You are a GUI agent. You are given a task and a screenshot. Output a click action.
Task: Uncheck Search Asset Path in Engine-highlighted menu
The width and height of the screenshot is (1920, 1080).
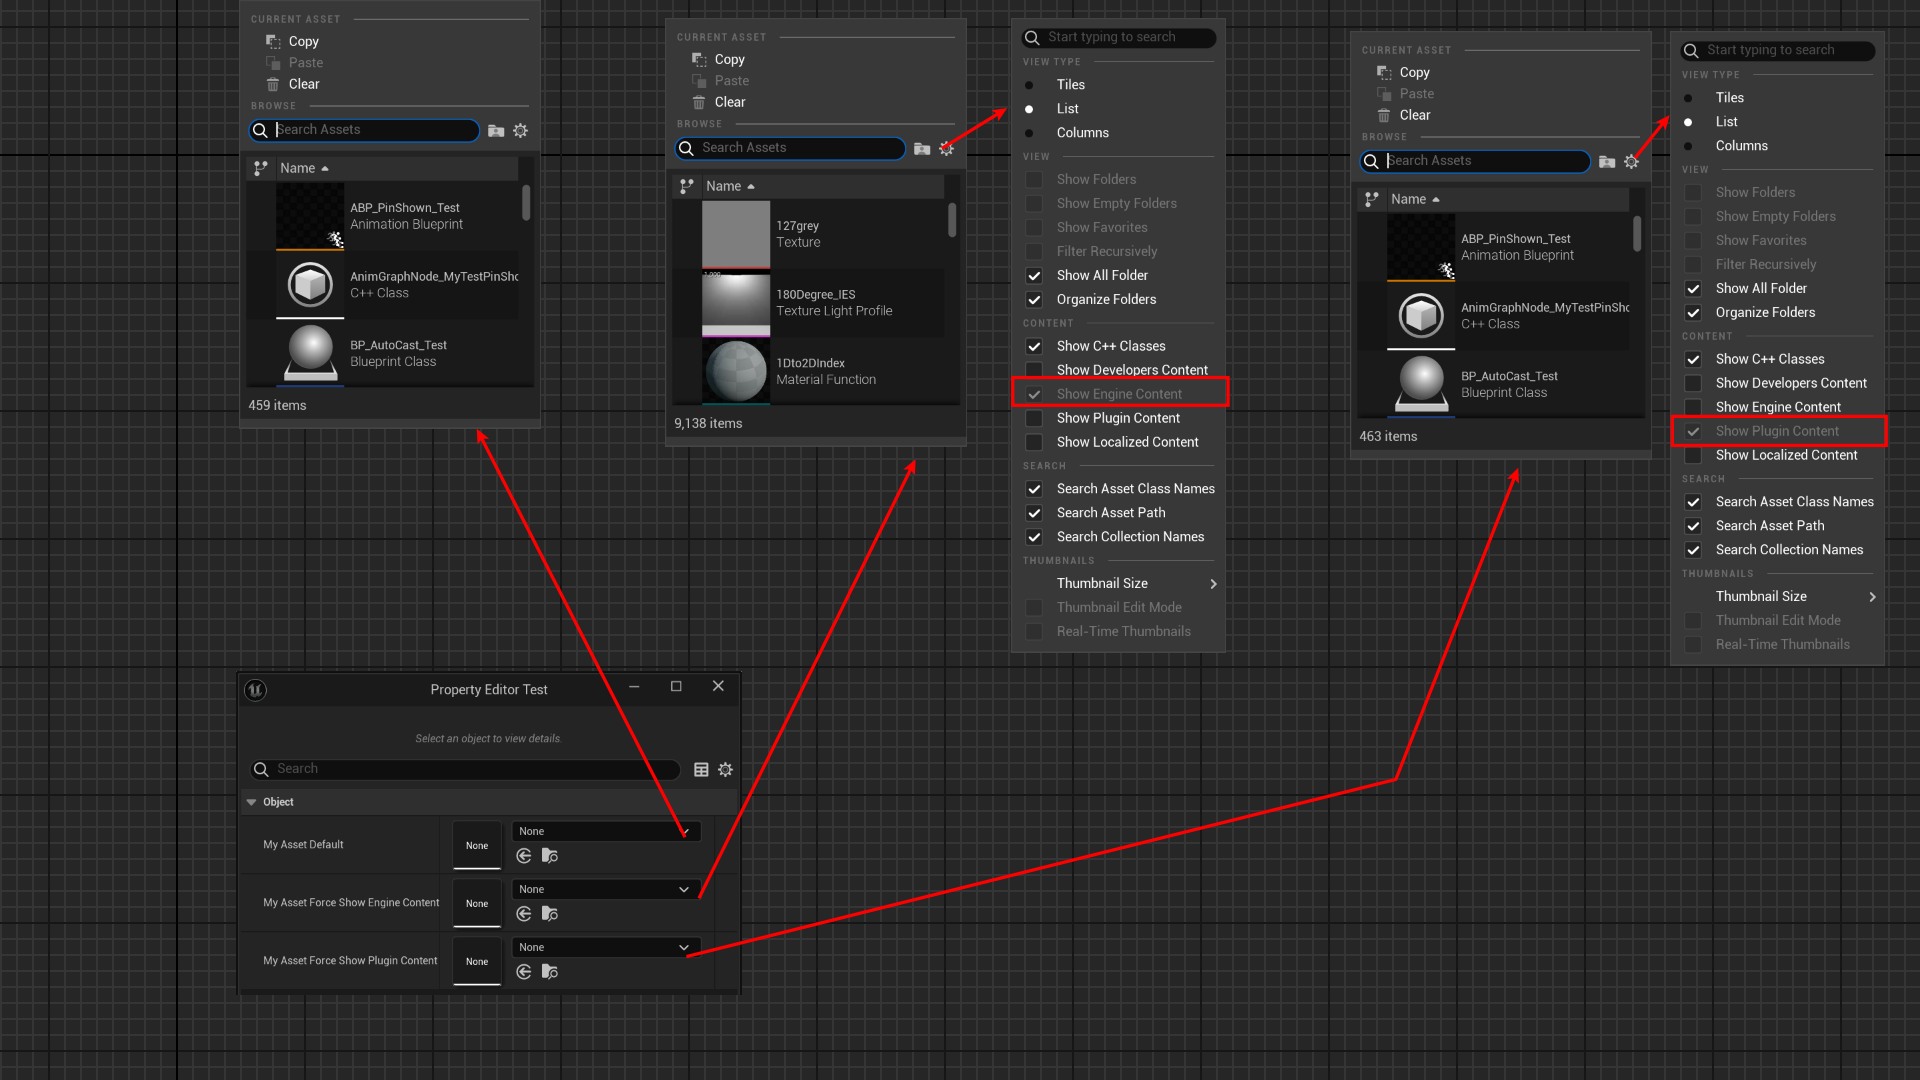(x=1034, y=513)
